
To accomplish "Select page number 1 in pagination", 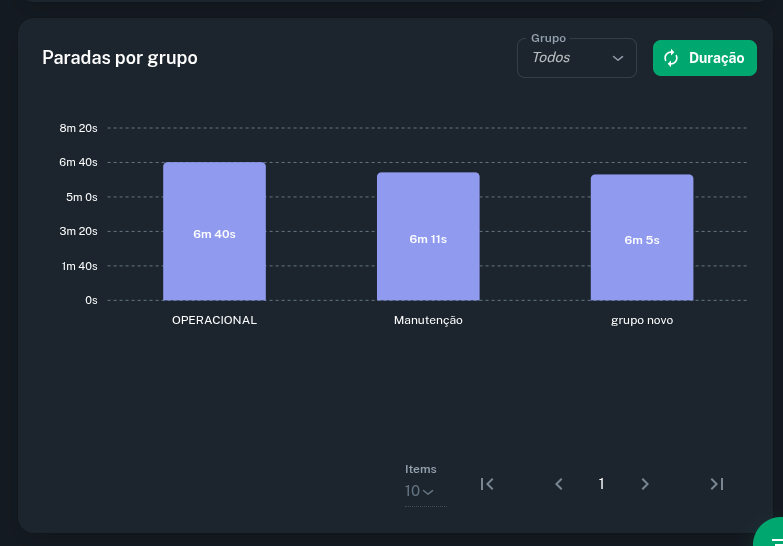I will click(x=601, y=484).
